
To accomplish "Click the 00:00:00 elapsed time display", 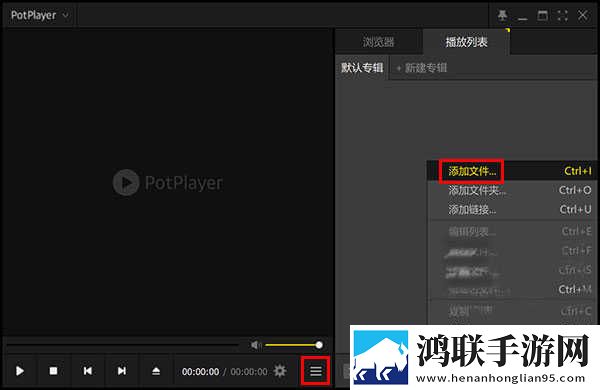I will pos(201,372).
